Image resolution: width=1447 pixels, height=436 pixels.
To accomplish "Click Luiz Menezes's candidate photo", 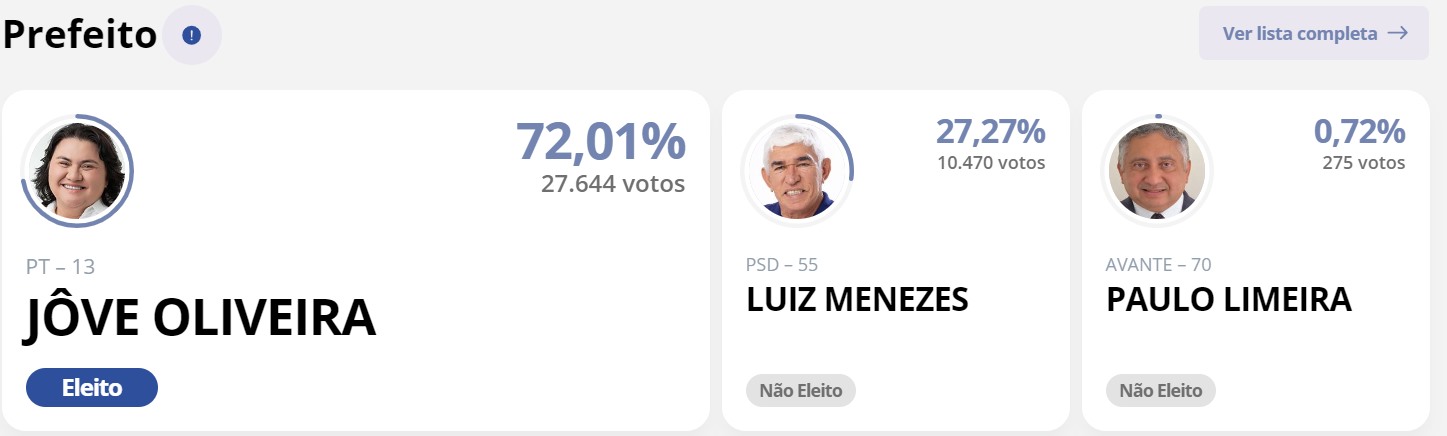I will point(797,171).
